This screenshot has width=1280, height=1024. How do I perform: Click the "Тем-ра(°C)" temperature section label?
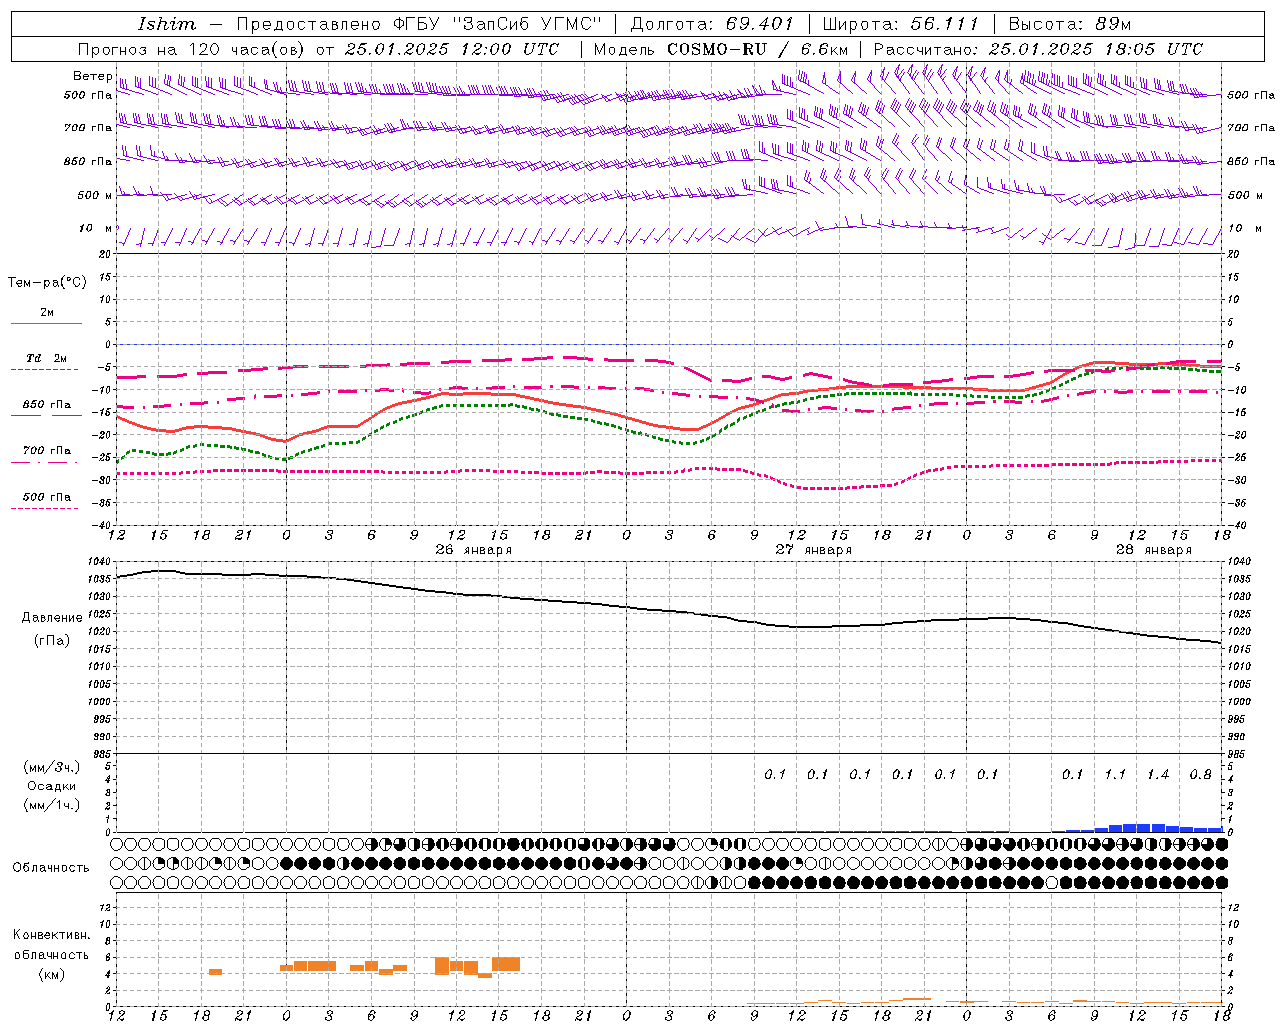(47, 283)
